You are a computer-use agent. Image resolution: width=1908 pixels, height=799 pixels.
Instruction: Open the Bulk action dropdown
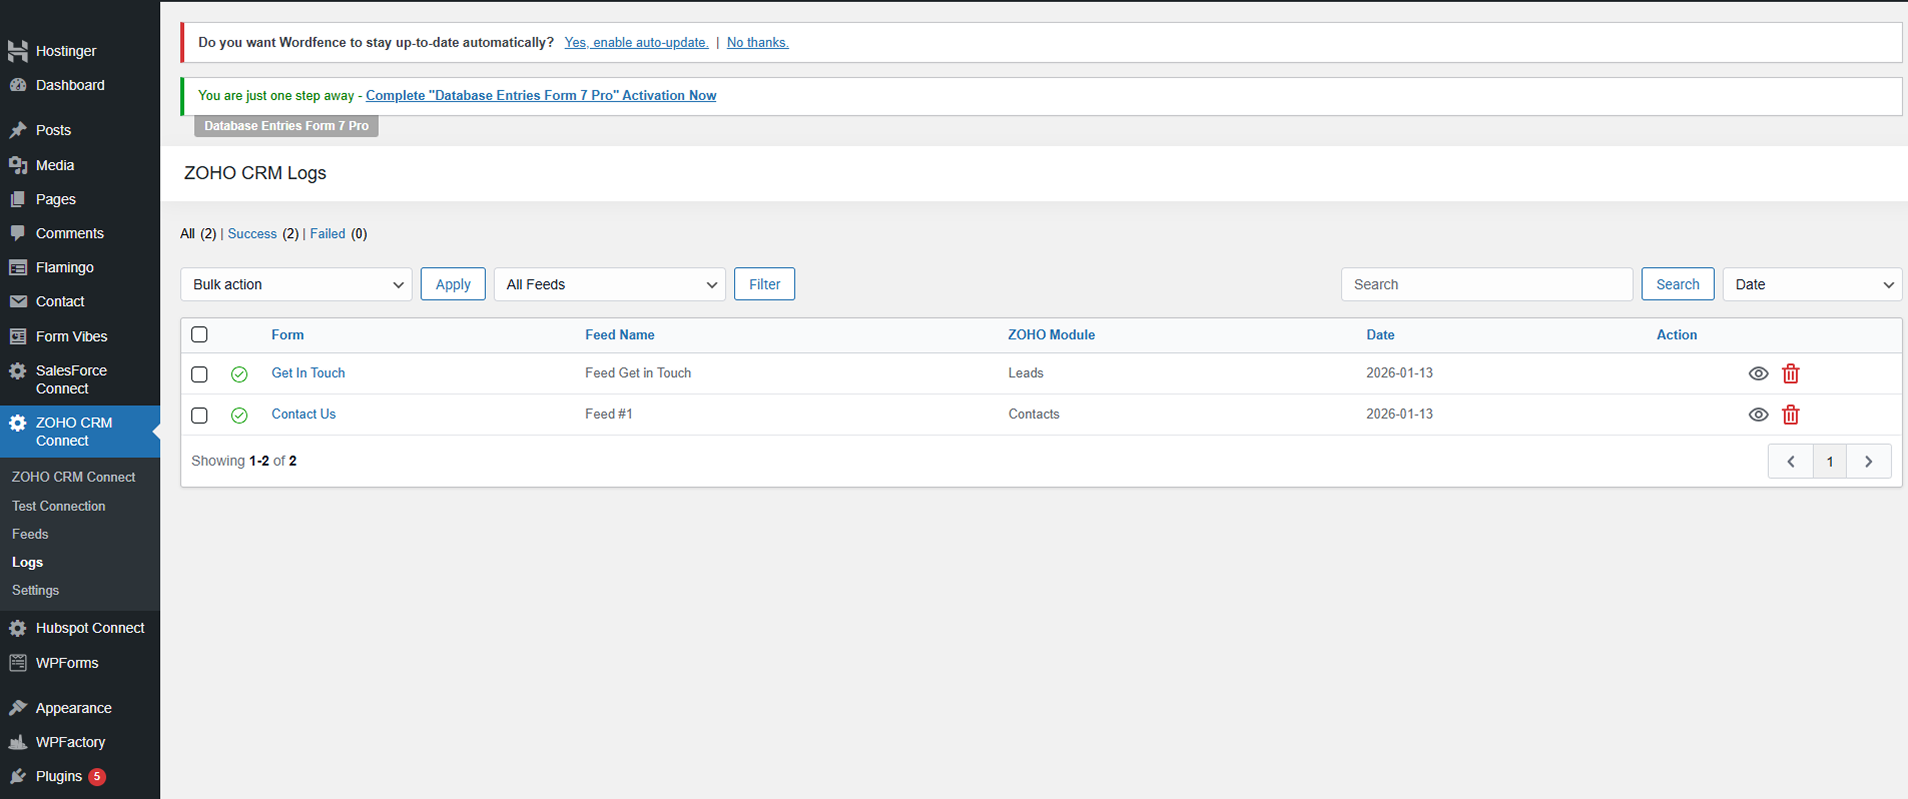(x=296, y=284)
